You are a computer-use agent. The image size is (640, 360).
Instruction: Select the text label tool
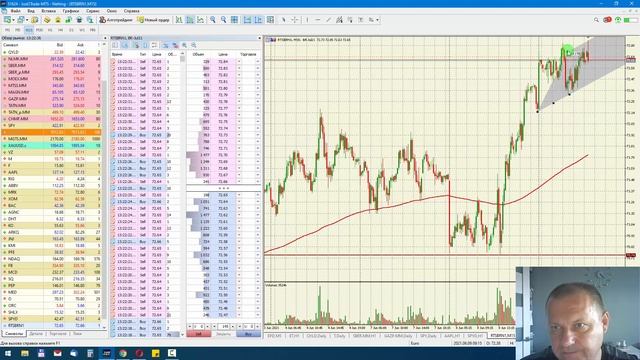[x=360, y=20]
